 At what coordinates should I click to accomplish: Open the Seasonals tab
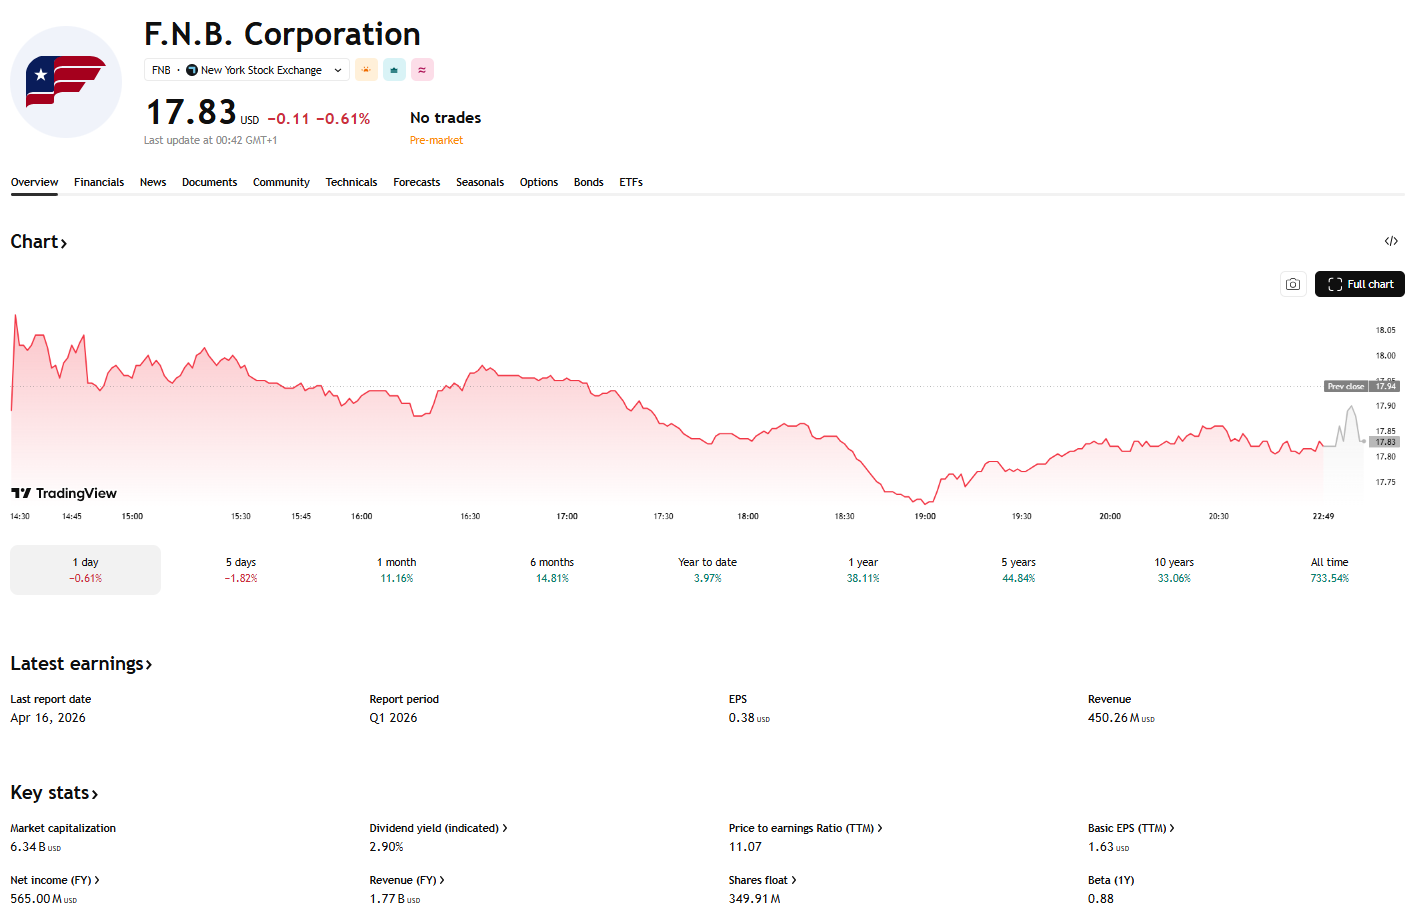480,182
